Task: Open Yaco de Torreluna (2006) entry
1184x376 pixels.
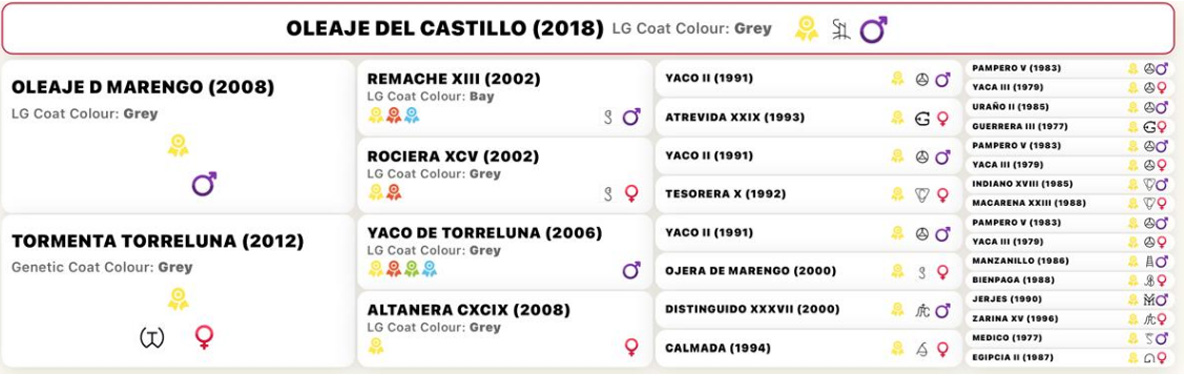Action: pos(485,233)
